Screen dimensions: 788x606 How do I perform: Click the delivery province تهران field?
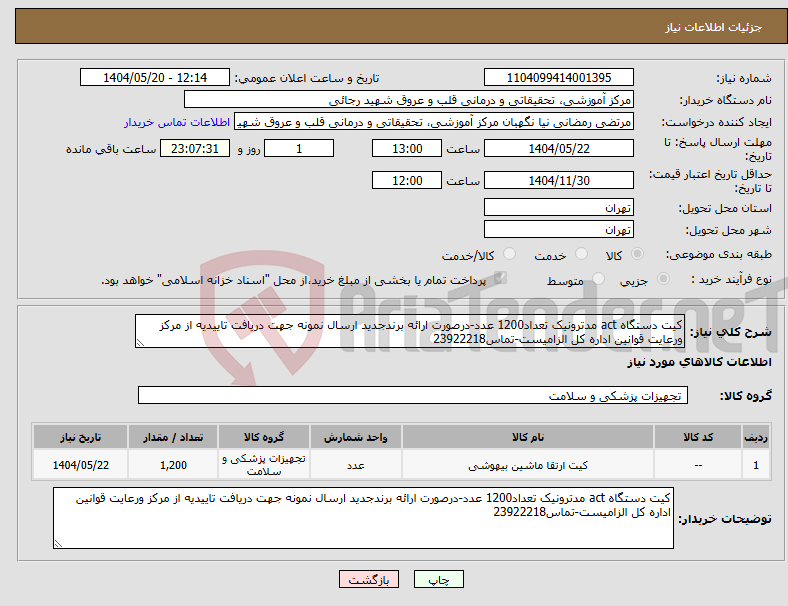[x=559, y=208]
